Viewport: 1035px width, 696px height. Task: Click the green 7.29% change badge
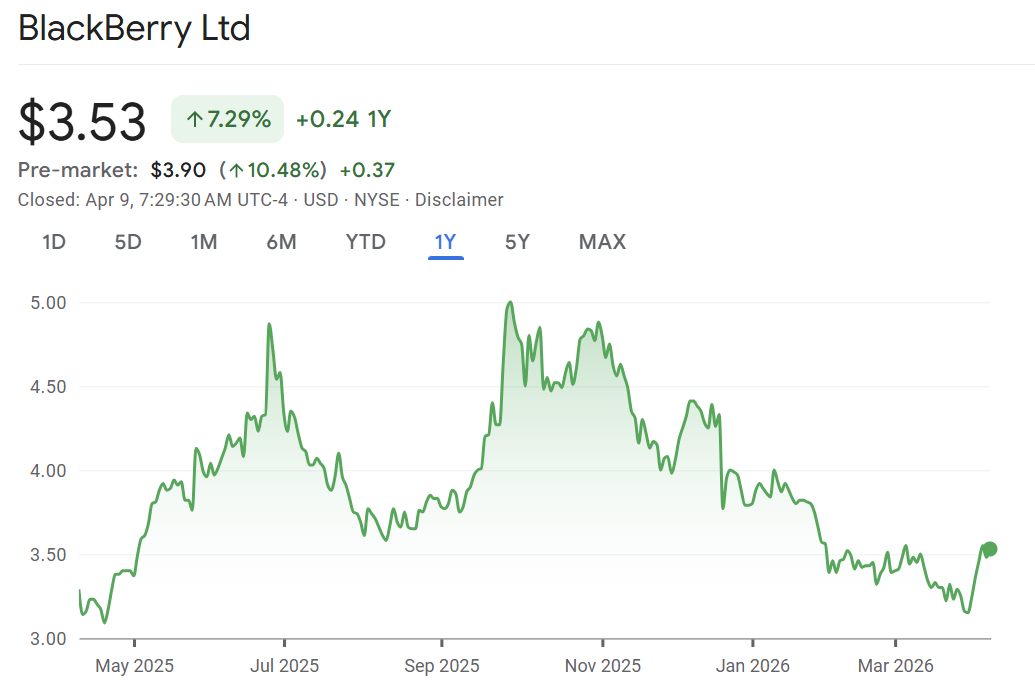coord(228,120)
